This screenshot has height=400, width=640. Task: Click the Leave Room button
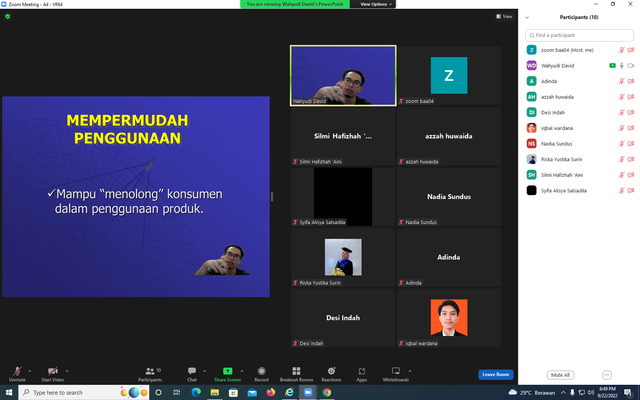click(496, 374)
